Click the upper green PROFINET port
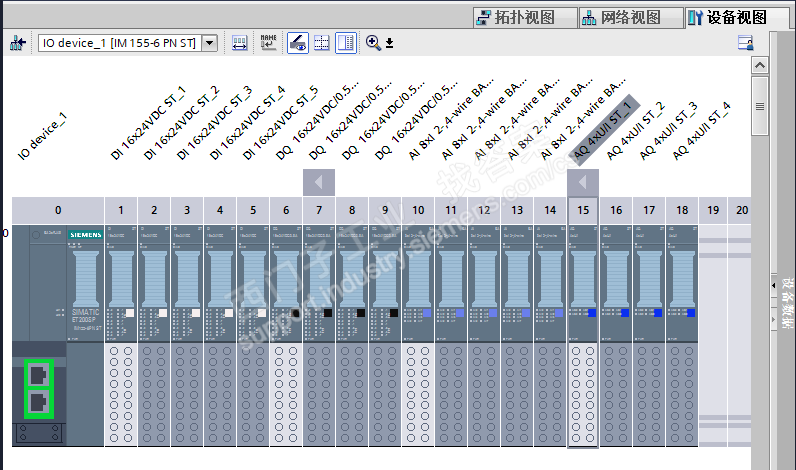 tap(39, 376)
